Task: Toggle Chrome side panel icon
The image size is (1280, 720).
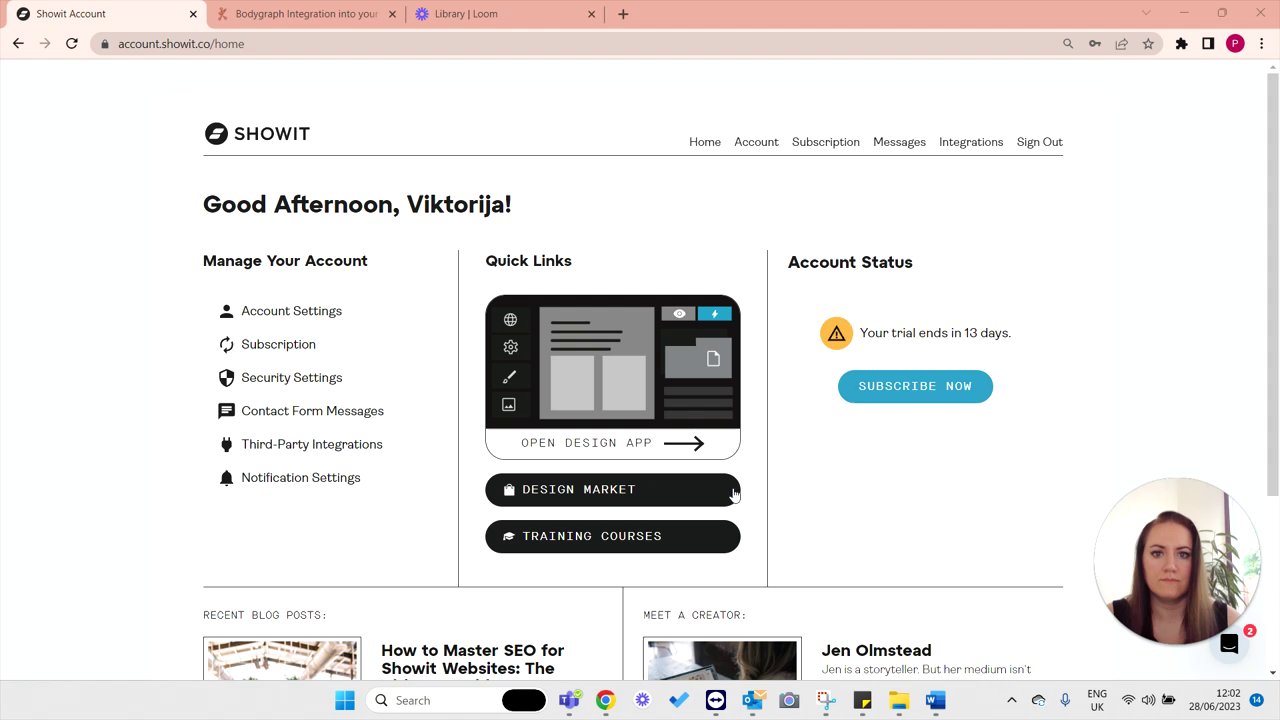Action: (x=1208, y=44)
